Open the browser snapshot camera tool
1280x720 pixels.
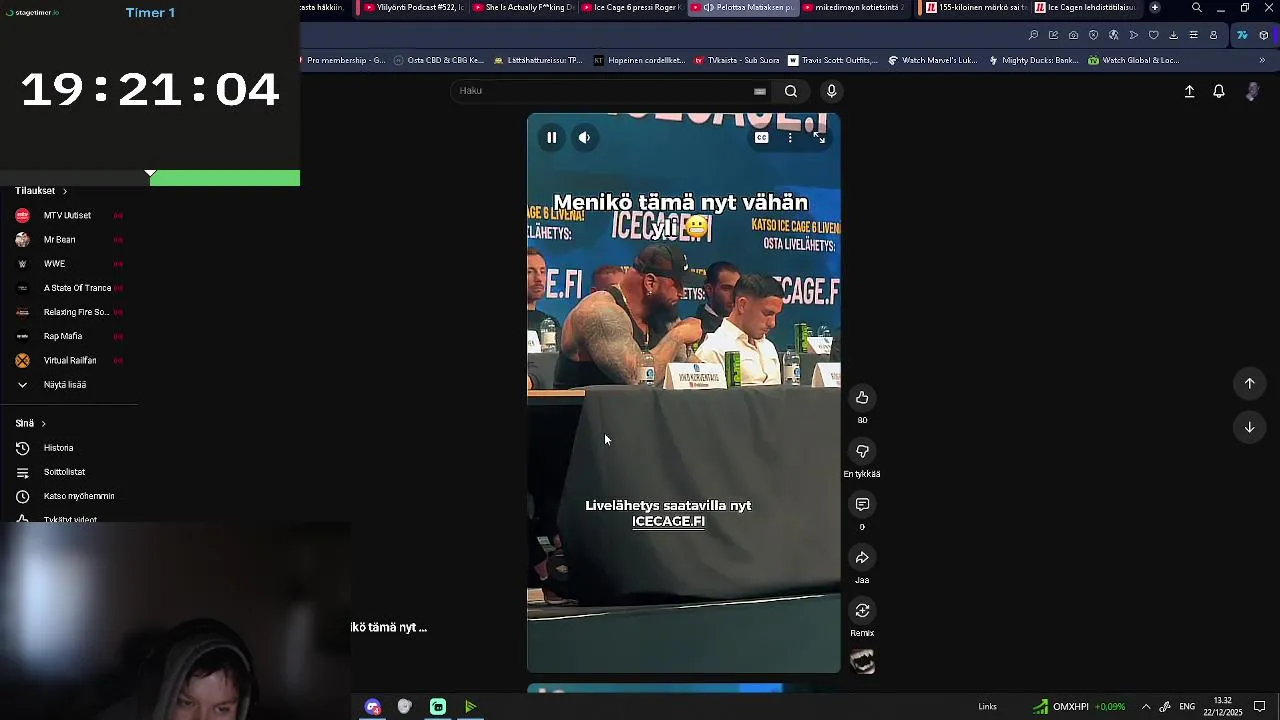tap(1073, 35)
